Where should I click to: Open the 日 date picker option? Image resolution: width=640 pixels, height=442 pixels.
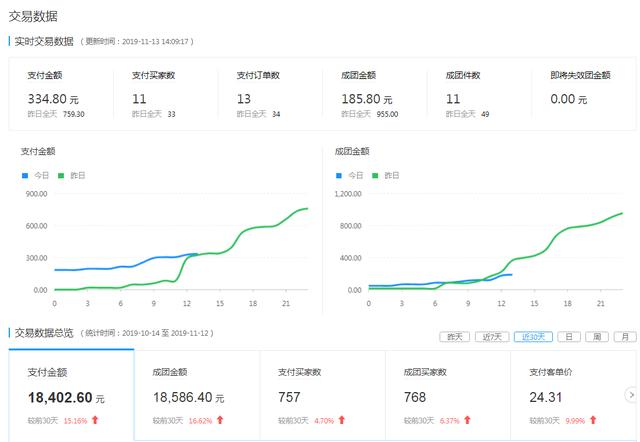[569, 337]
